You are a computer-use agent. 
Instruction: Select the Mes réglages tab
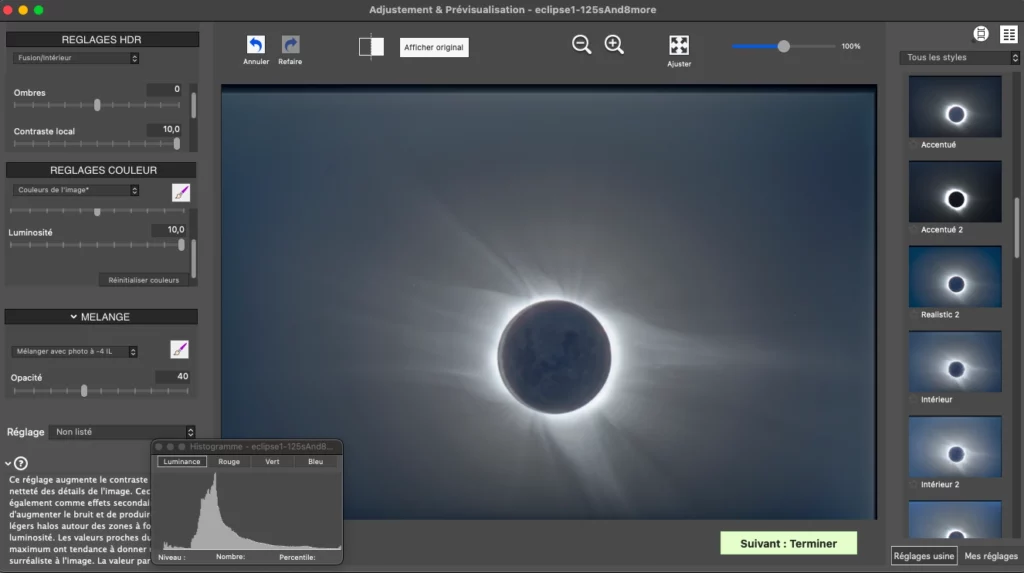coord(991,556)
